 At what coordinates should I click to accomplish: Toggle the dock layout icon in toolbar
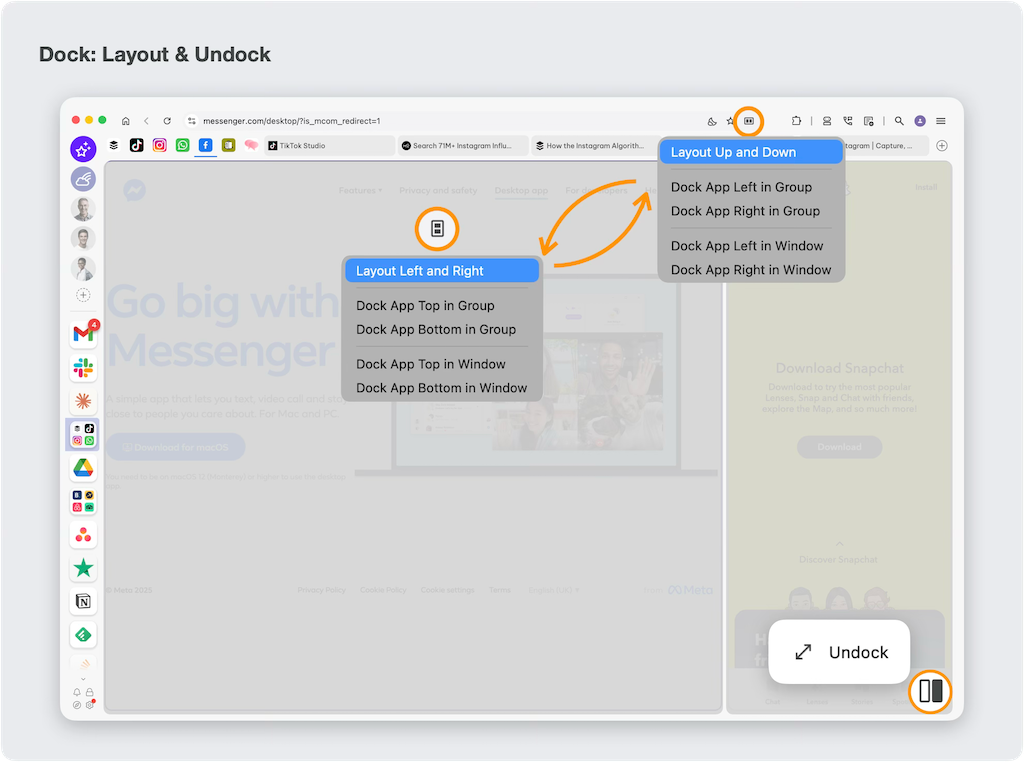(x=749, y=121)
